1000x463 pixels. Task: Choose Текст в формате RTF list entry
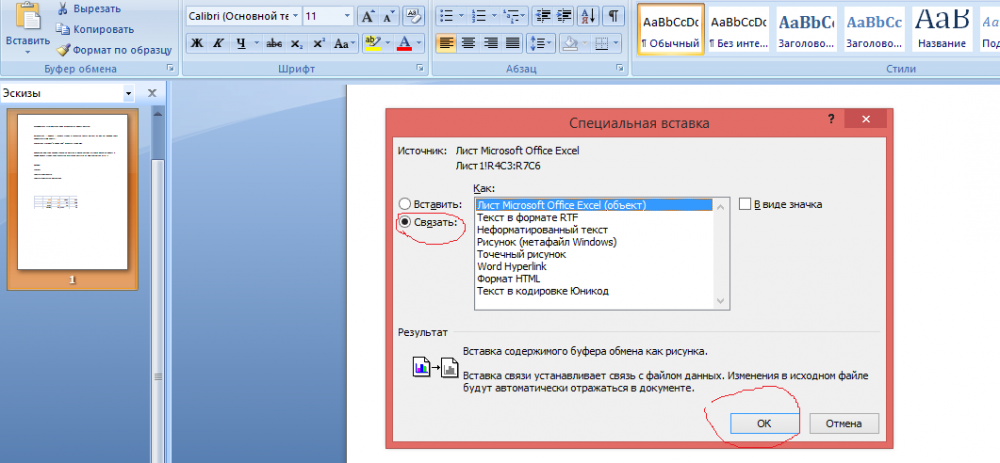[x=527, y=217]
